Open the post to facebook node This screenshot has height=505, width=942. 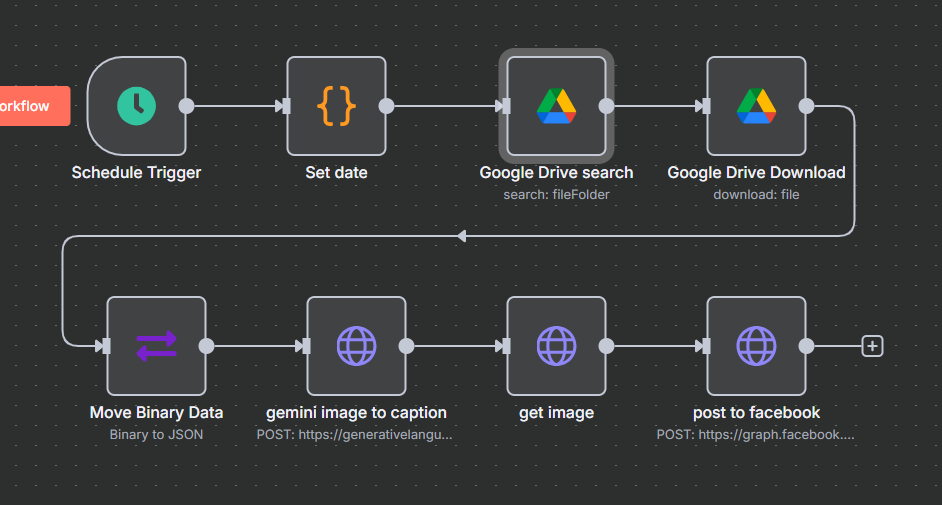[x=756, y=346]
